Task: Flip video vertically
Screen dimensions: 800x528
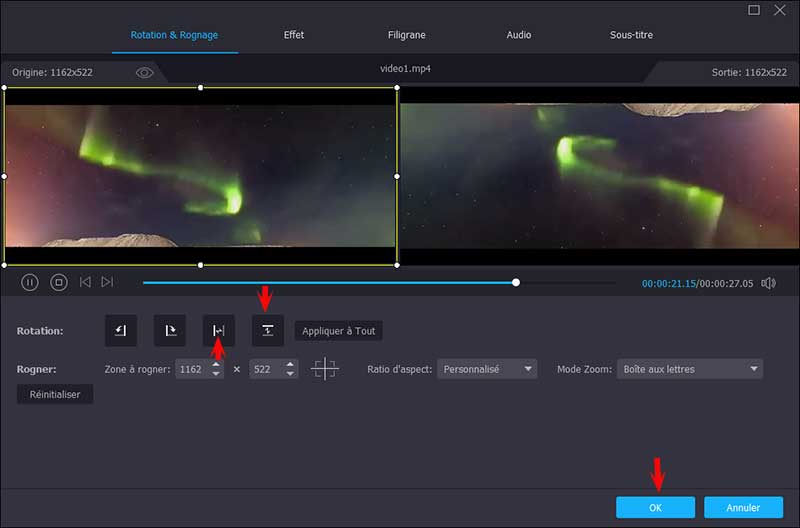Action: (268, 330)
